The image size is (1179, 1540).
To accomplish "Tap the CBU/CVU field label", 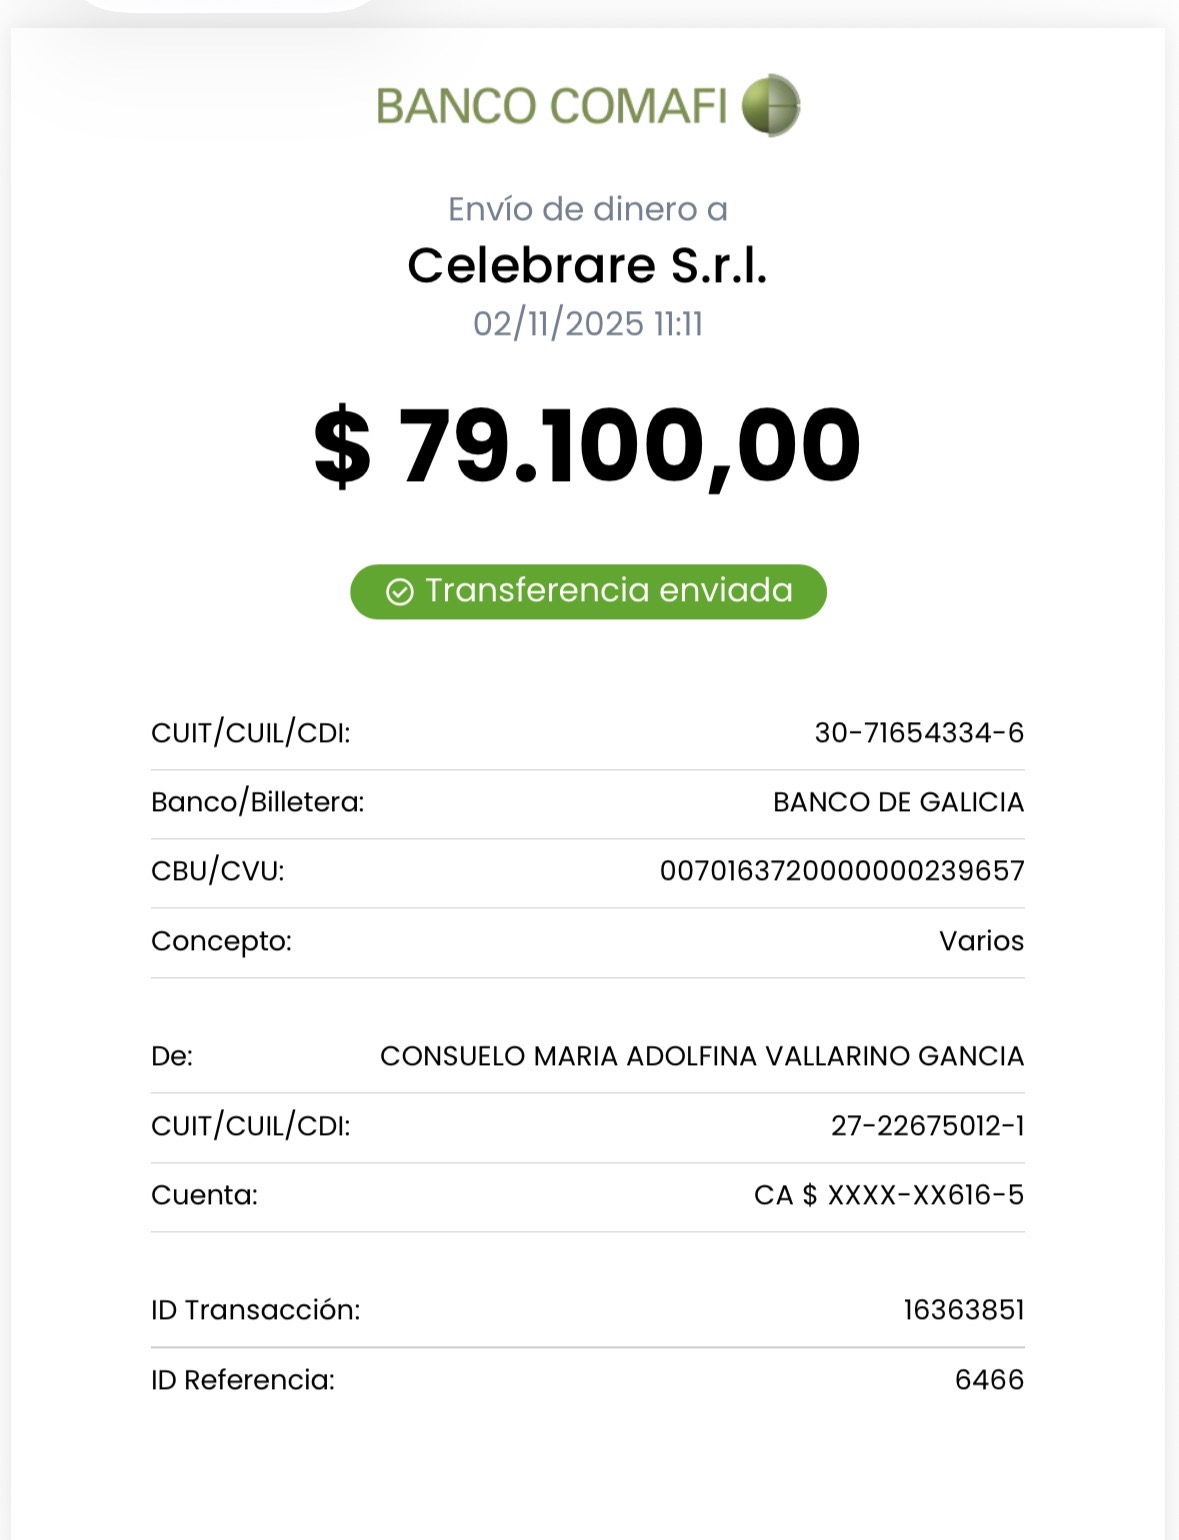I will pyautogui.click(x=218, y=871).
